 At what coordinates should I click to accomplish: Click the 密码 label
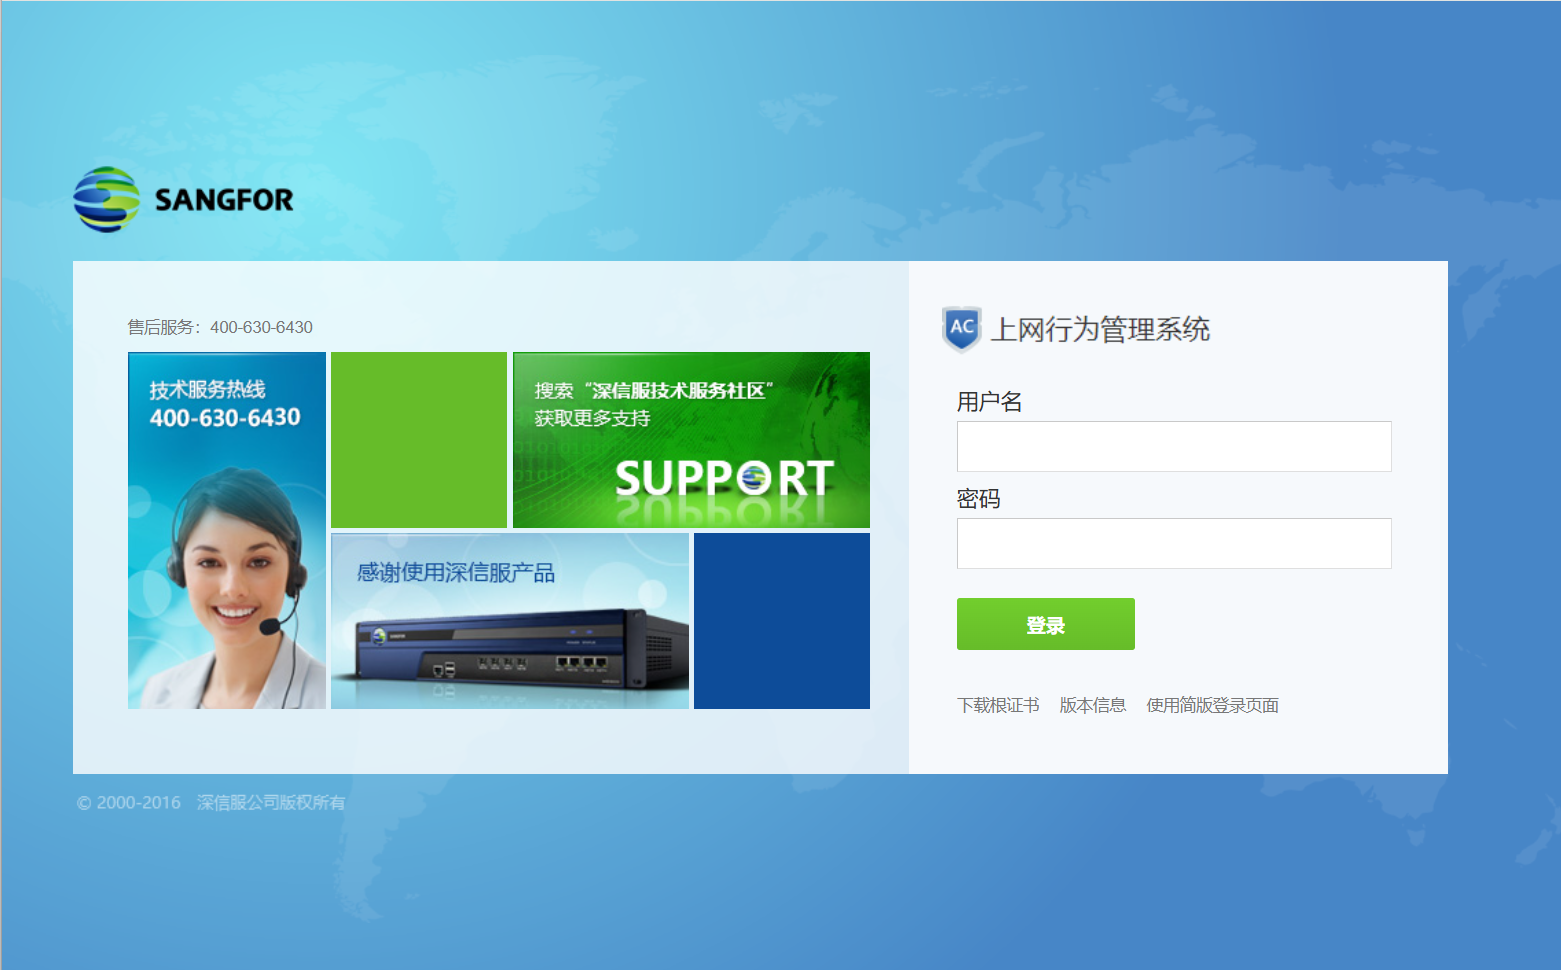click(978, 499)
